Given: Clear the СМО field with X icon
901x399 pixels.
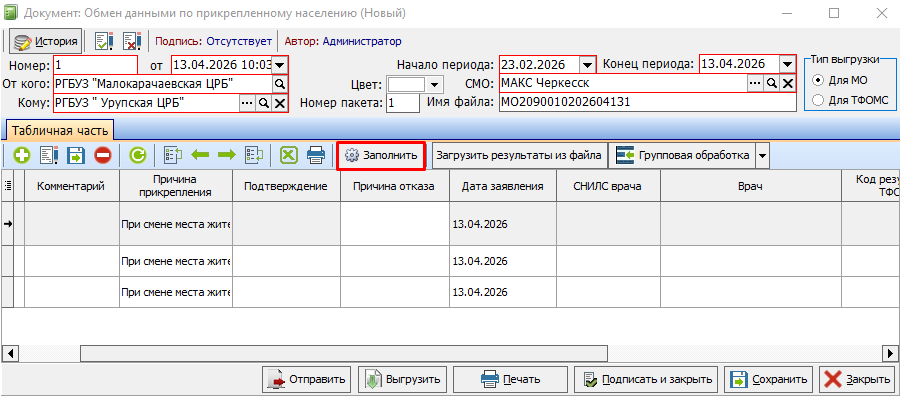Looking at the screenshot, I should (x=788, y=84).
